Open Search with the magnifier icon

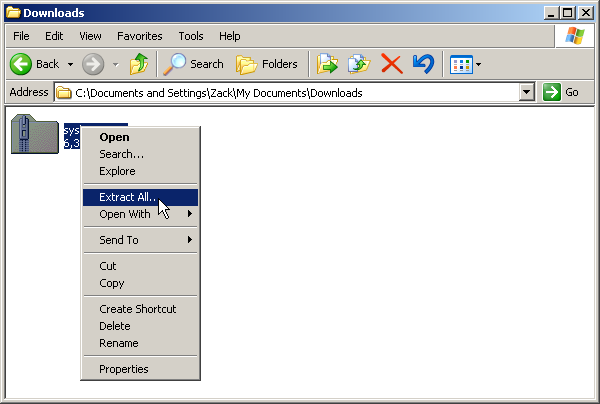pos(193,64)
